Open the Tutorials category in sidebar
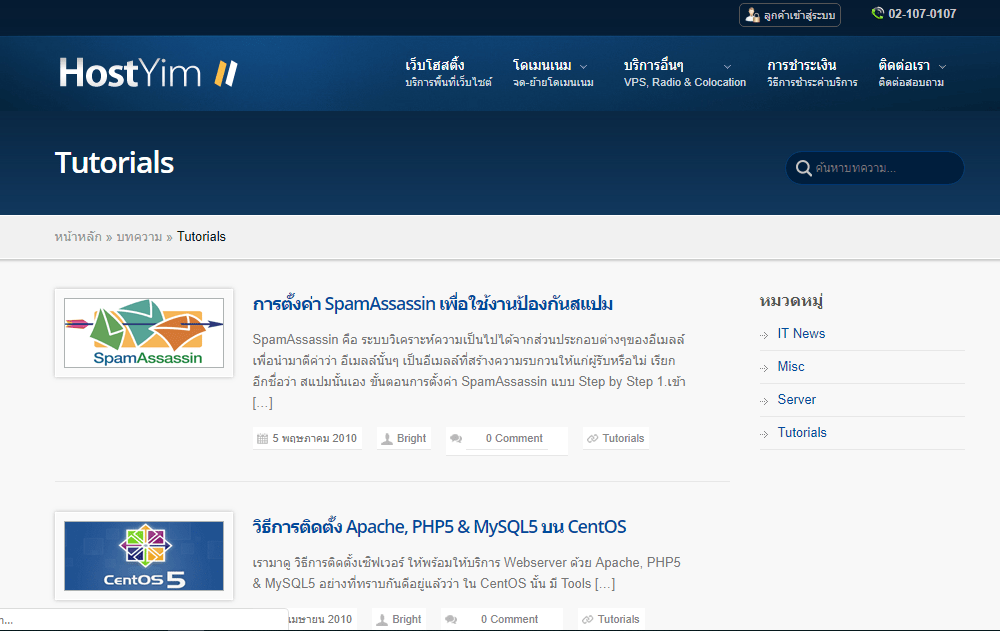This screenshot has height=631, width=1000. pos(802,433)
